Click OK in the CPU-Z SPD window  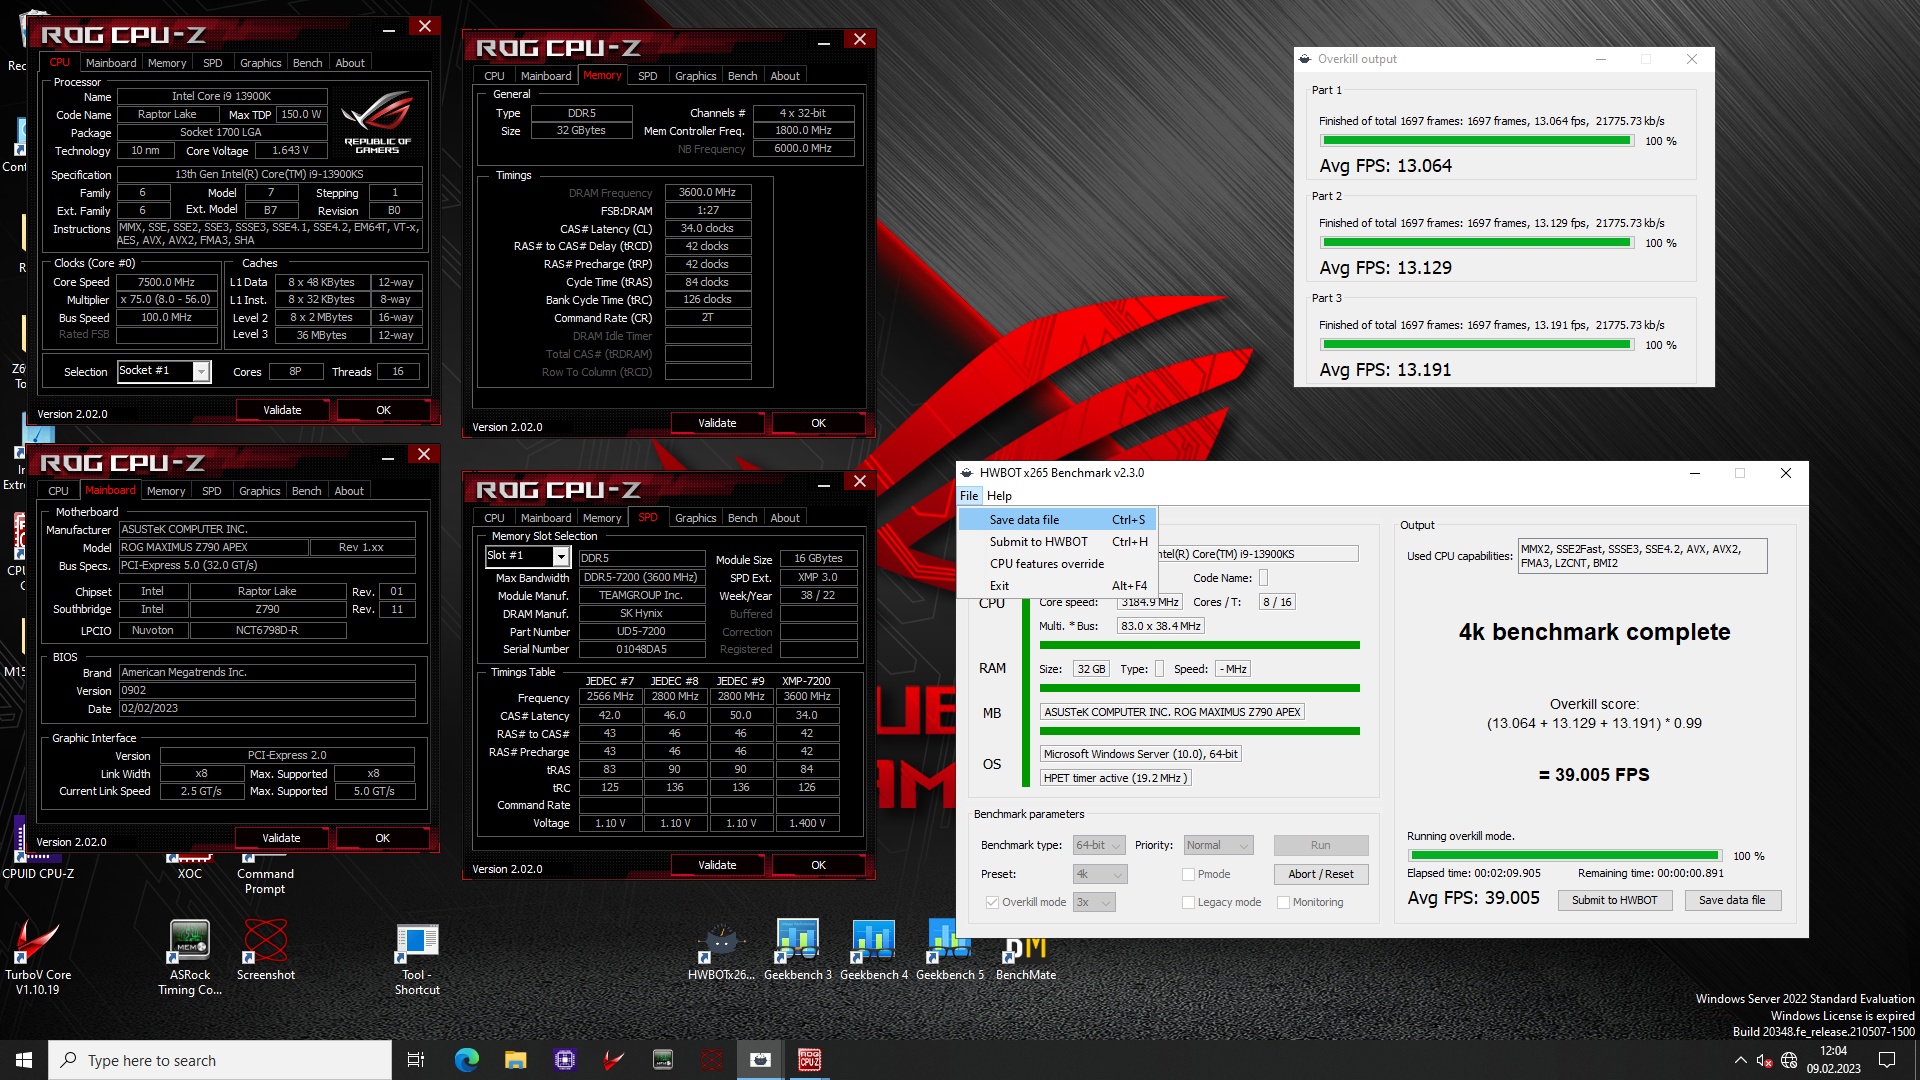coord(818,865)
